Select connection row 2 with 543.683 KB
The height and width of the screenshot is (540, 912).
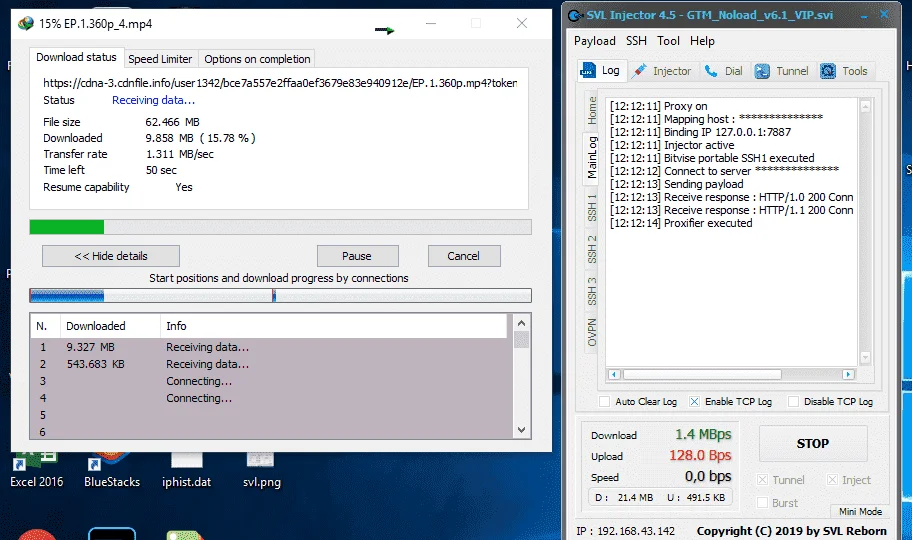pyautogui.click(x=272, y=364)
